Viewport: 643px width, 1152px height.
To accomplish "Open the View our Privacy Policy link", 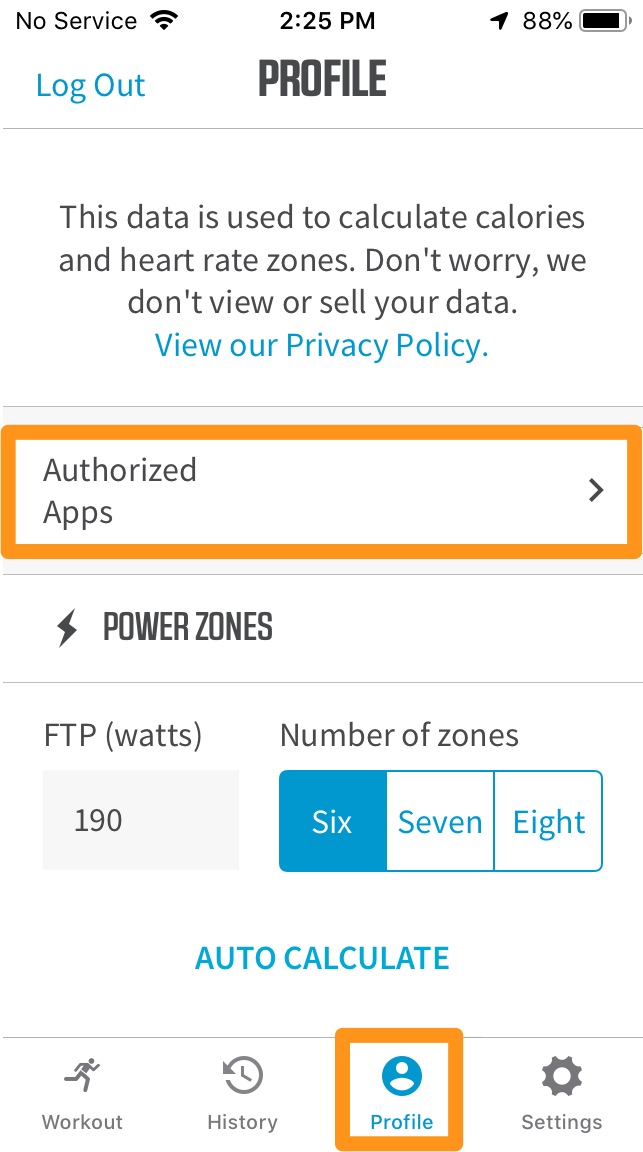I will (x=321, y=345).
